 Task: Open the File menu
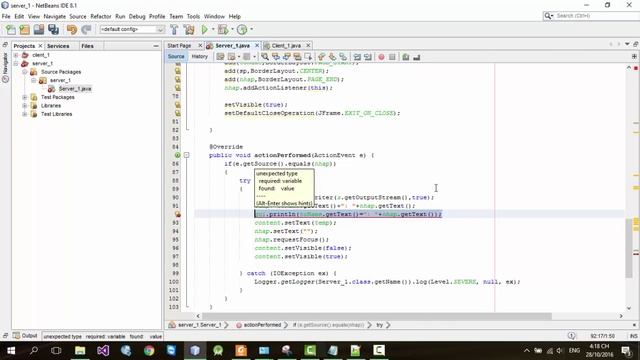(x=6, y=16)
